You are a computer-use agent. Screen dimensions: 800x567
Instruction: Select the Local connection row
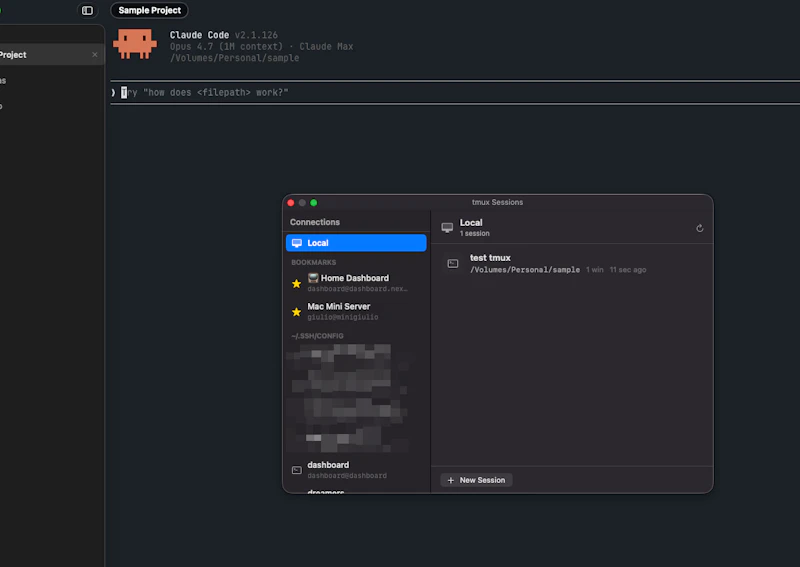356,243
